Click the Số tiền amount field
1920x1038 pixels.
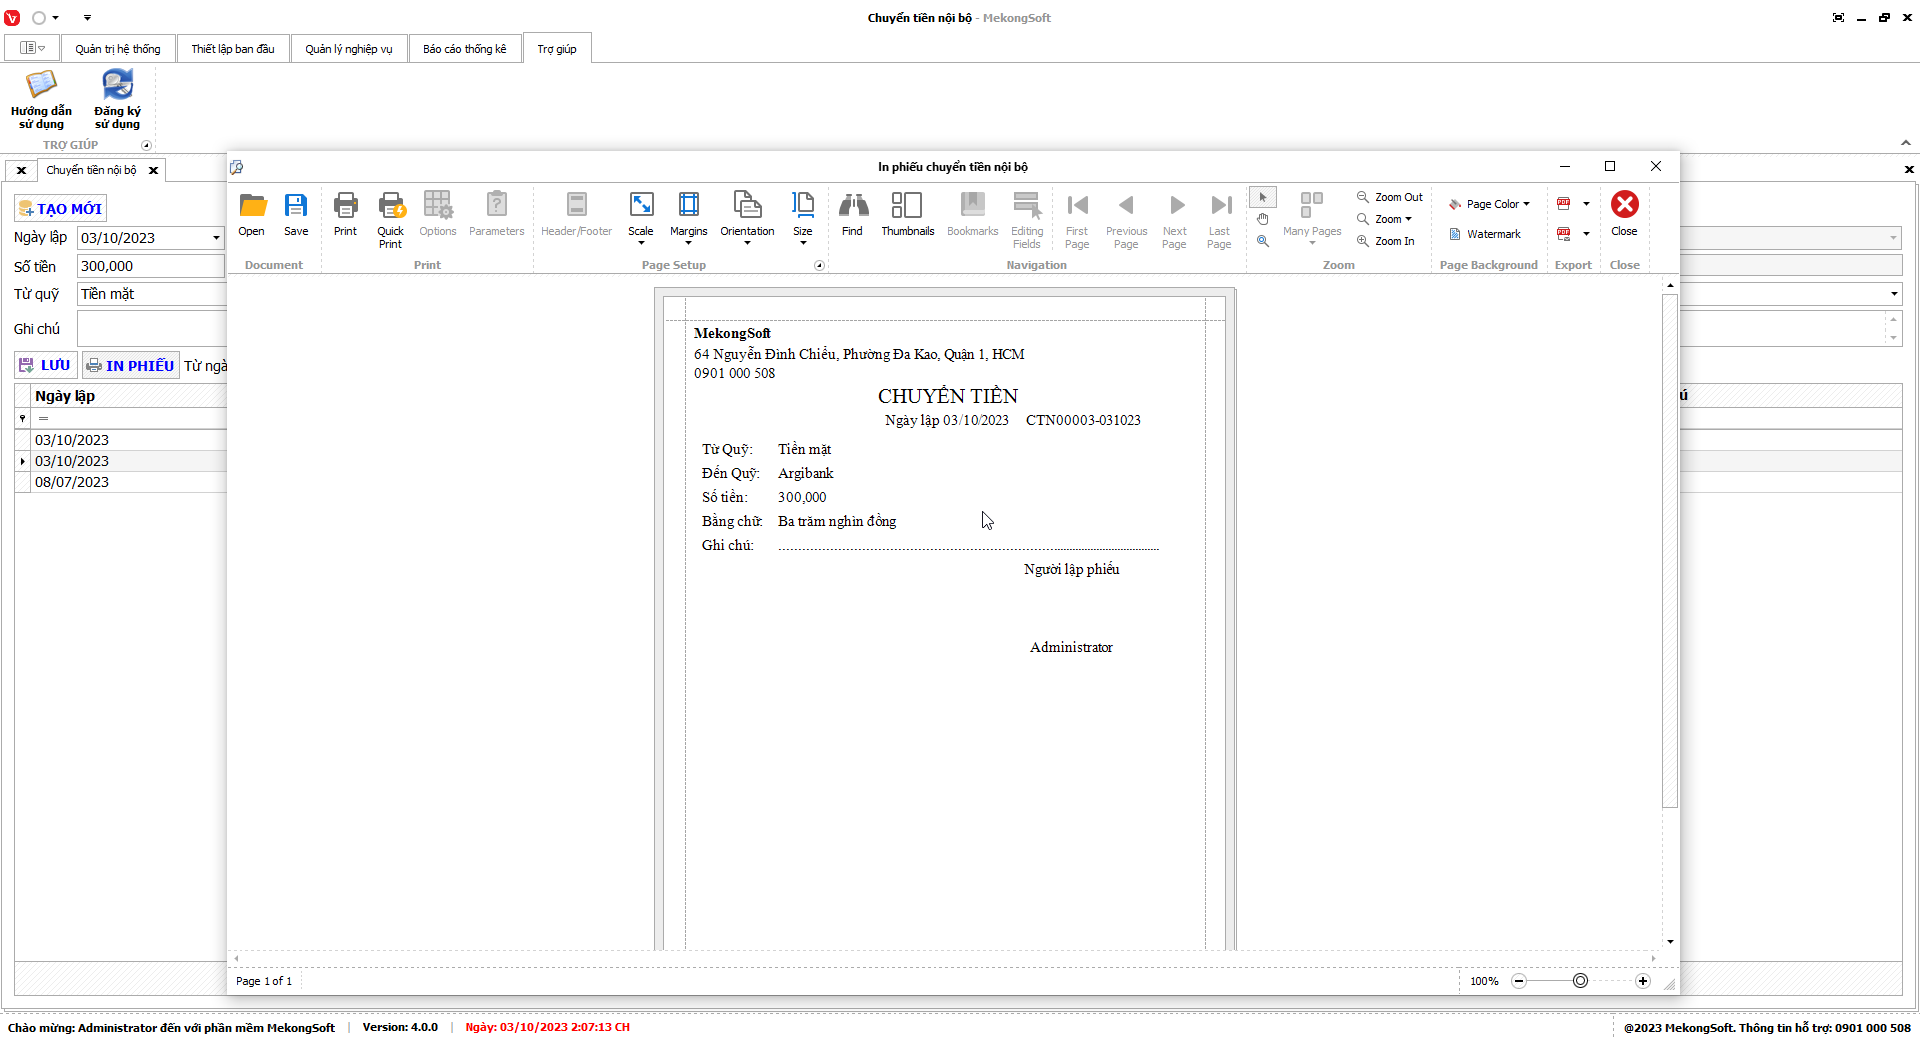[x=151, y=266]
